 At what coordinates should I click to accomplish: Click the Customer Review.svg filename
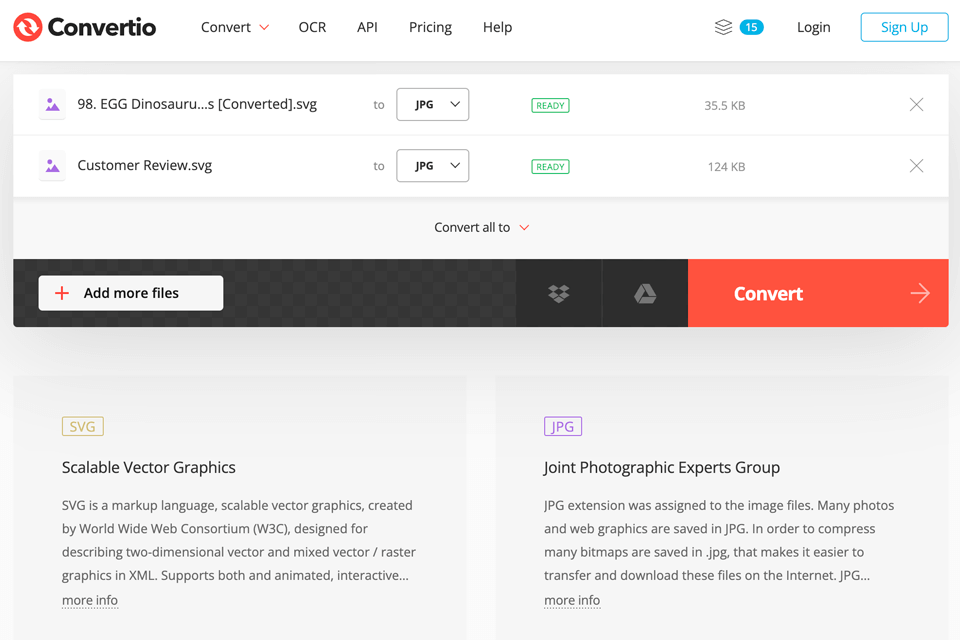144,165
